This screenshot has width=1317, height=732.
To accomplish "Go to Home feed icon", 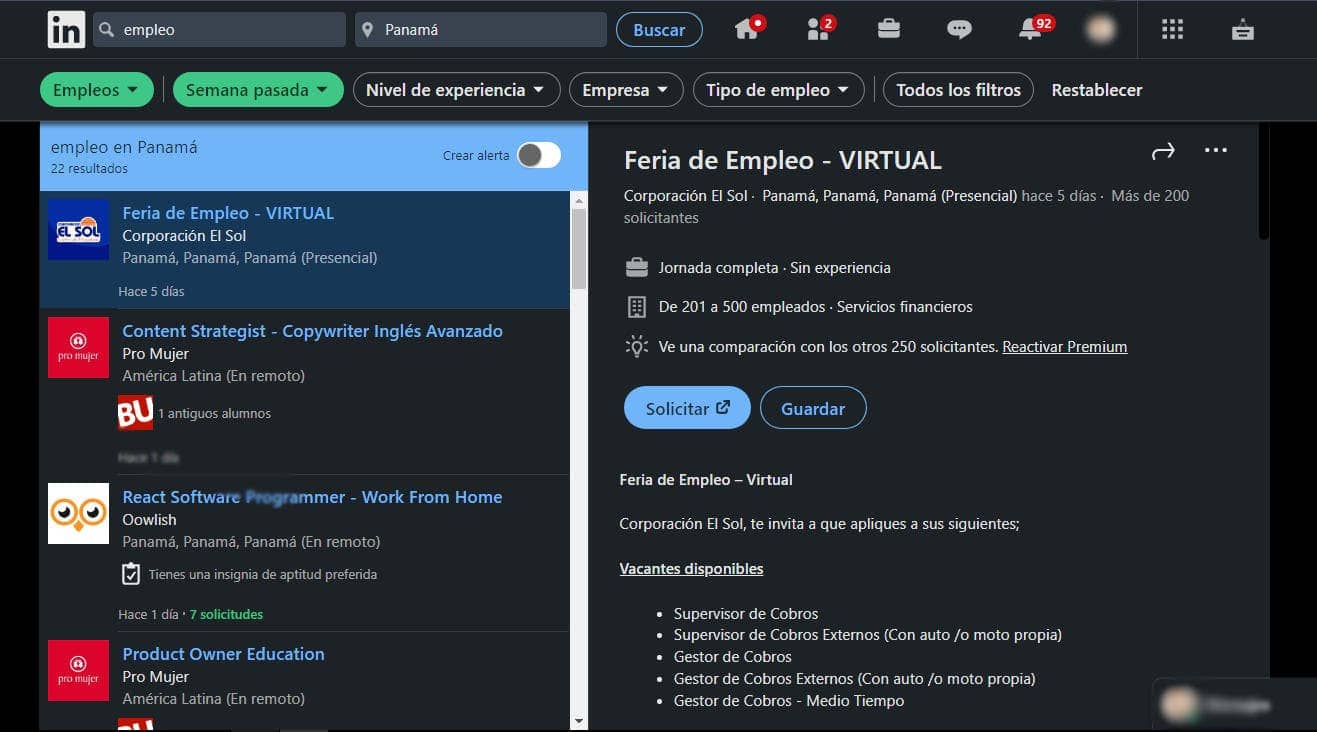I will tap(748, 29).
